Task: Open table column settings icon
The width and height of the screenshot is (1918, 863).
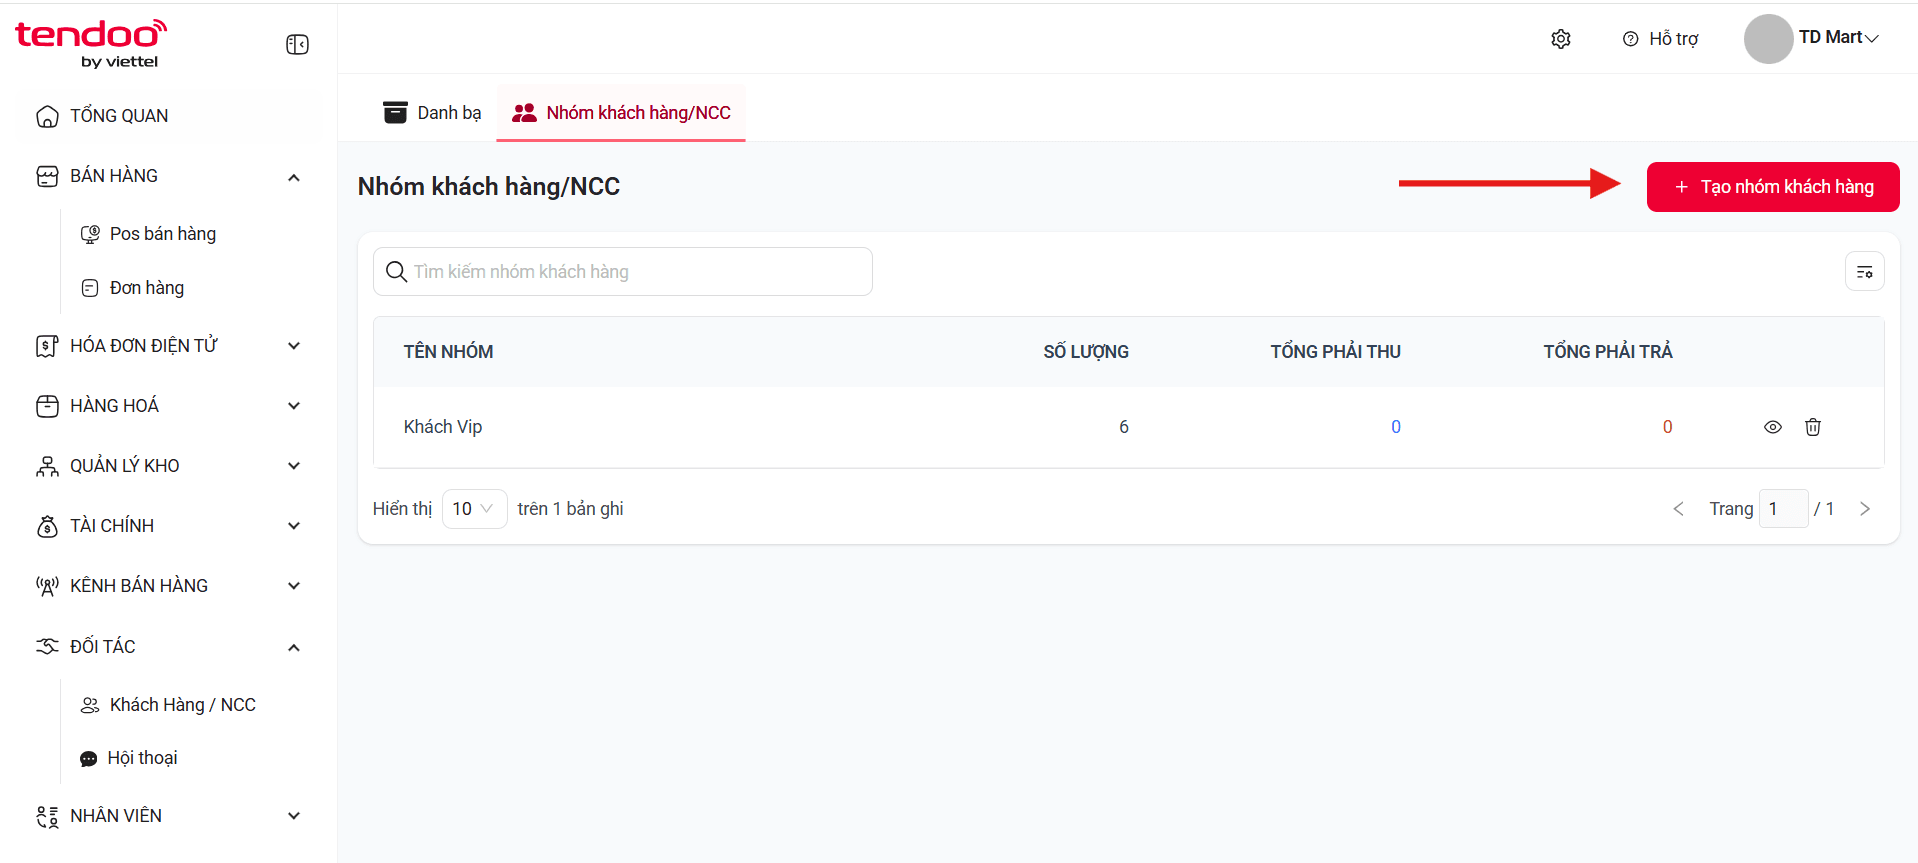Action: tap(1864, 272)
